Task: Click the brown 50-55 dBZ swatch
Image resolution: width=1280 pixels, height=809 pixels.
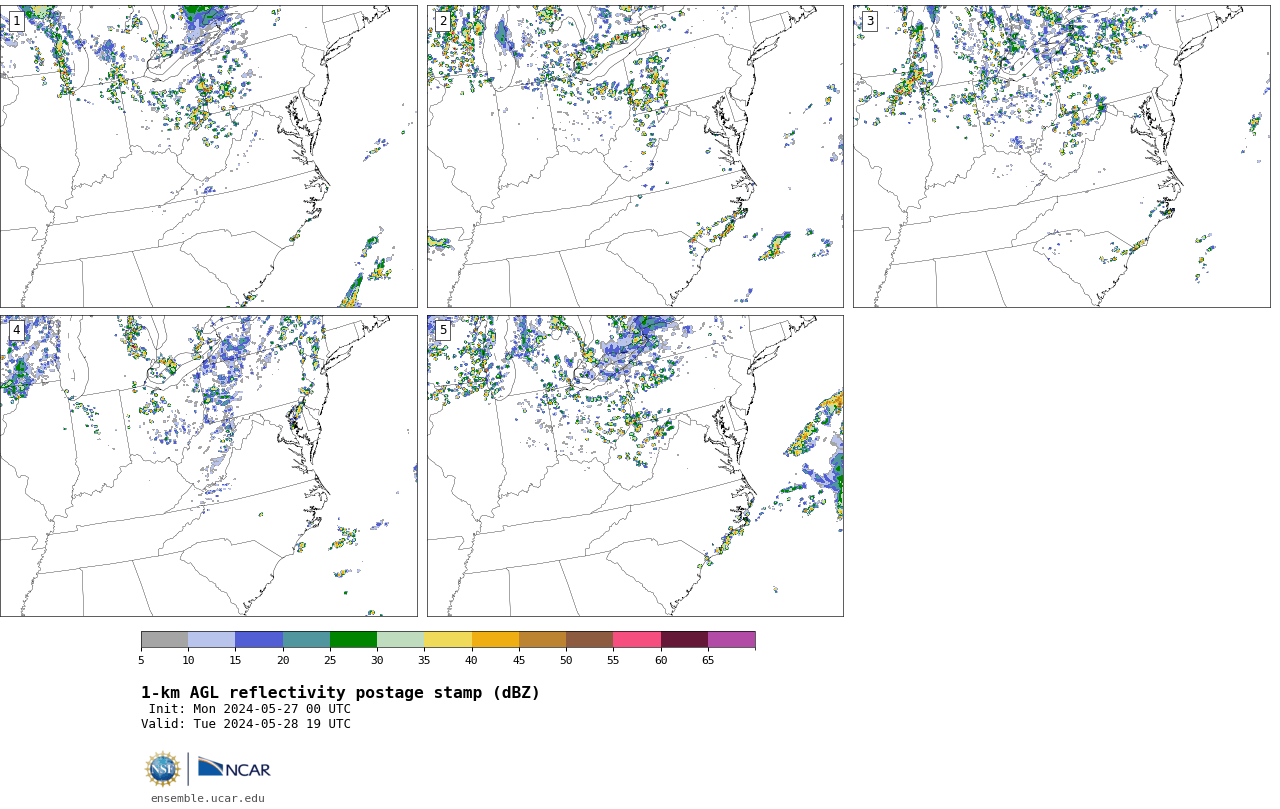Action: (589, 640)
